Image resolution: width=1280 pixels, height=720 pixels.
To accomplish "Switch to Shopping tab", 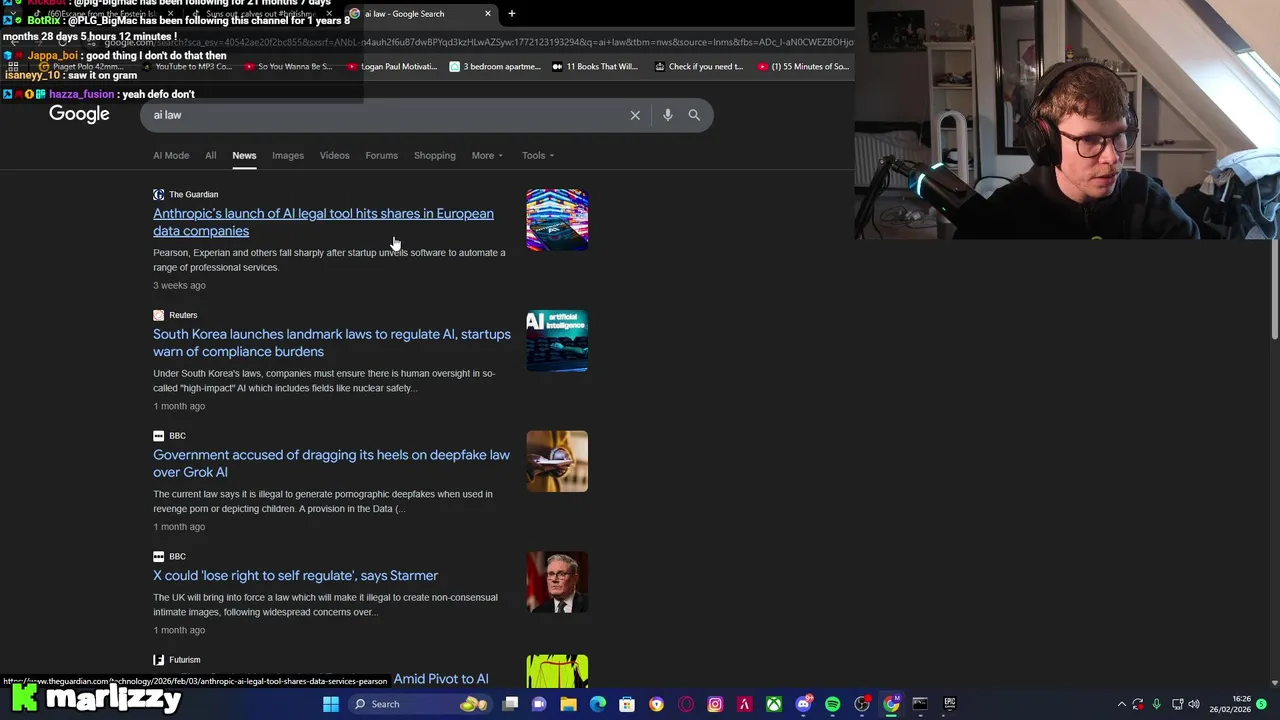I will 434,155.
